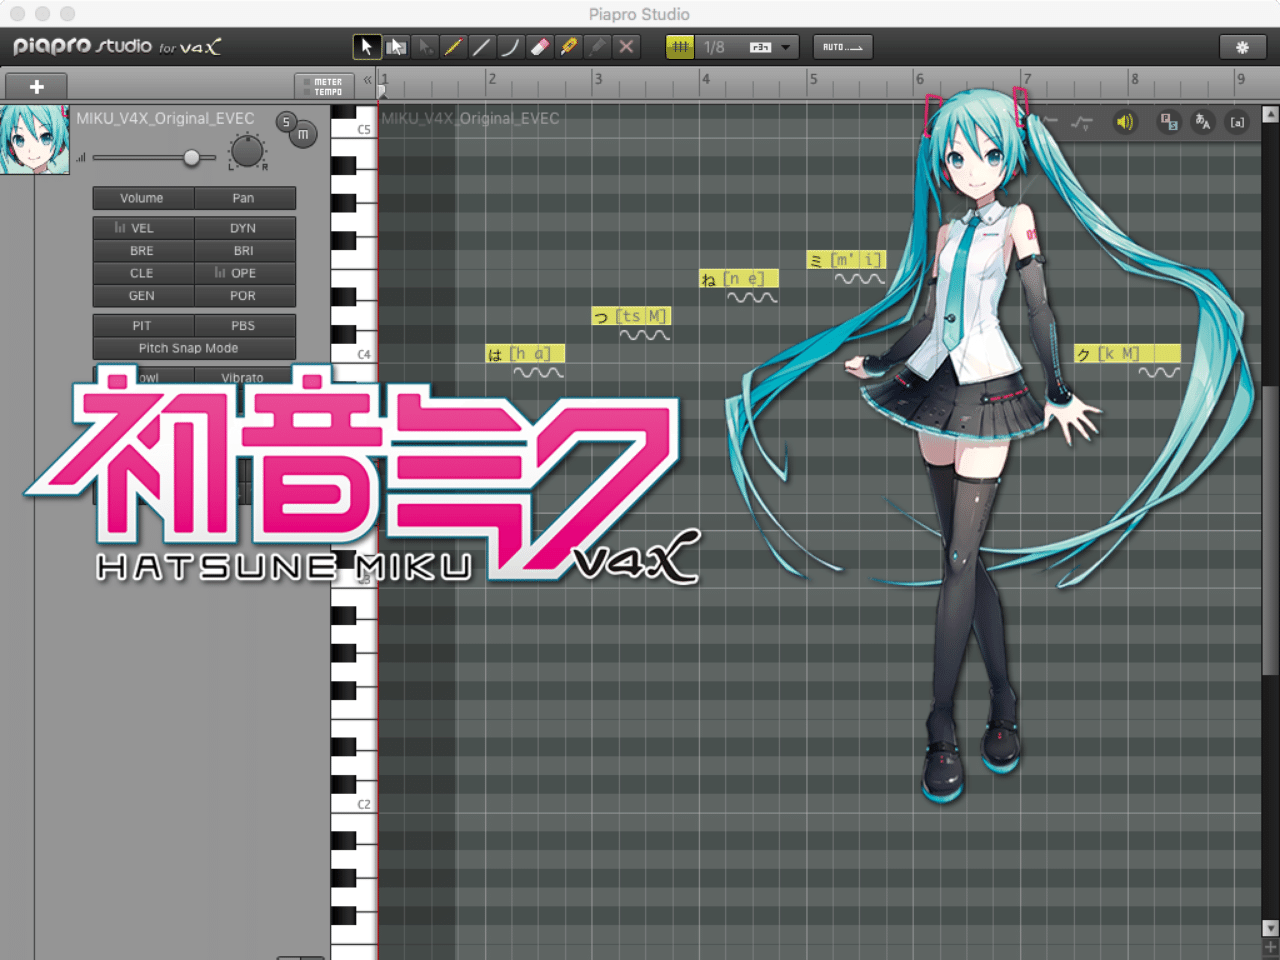
Task: Click the AUTO scroll button
Action: tap(842, 47)
